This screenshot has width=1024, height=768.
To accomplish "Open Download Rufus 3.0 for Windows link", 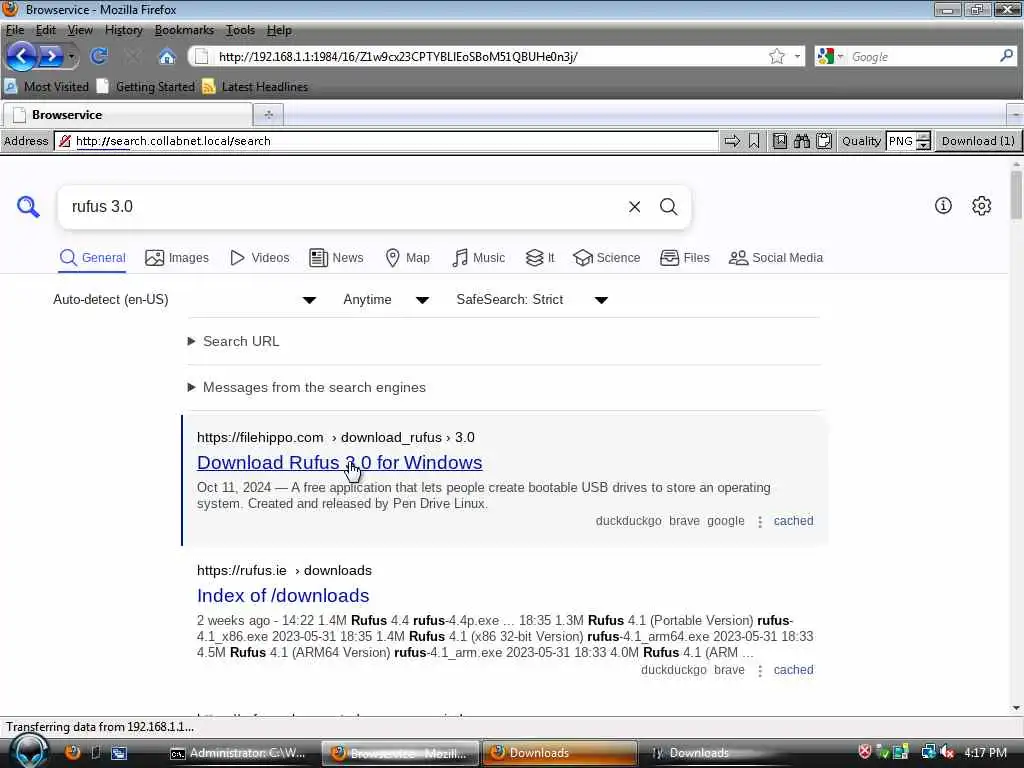I will [340, 462].
